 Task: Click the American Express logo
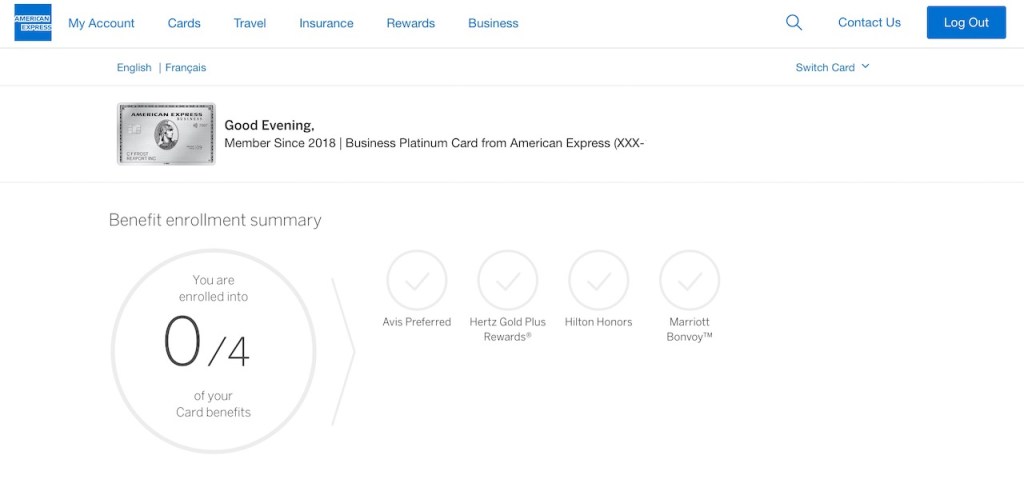coord(33,23)
